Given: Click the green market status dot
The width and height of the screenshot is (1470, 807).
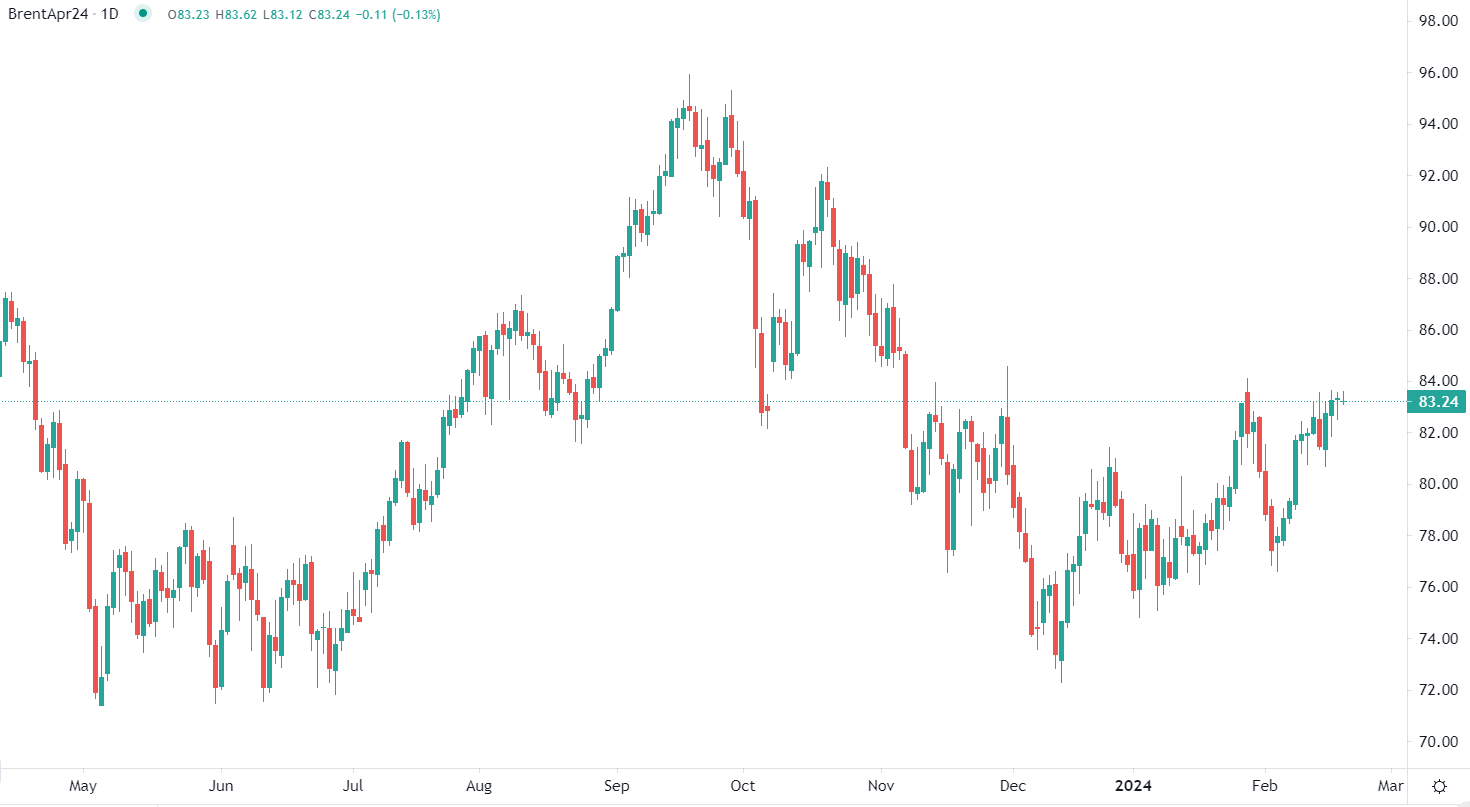Looking at the screenshot, I should coord(145,15).
